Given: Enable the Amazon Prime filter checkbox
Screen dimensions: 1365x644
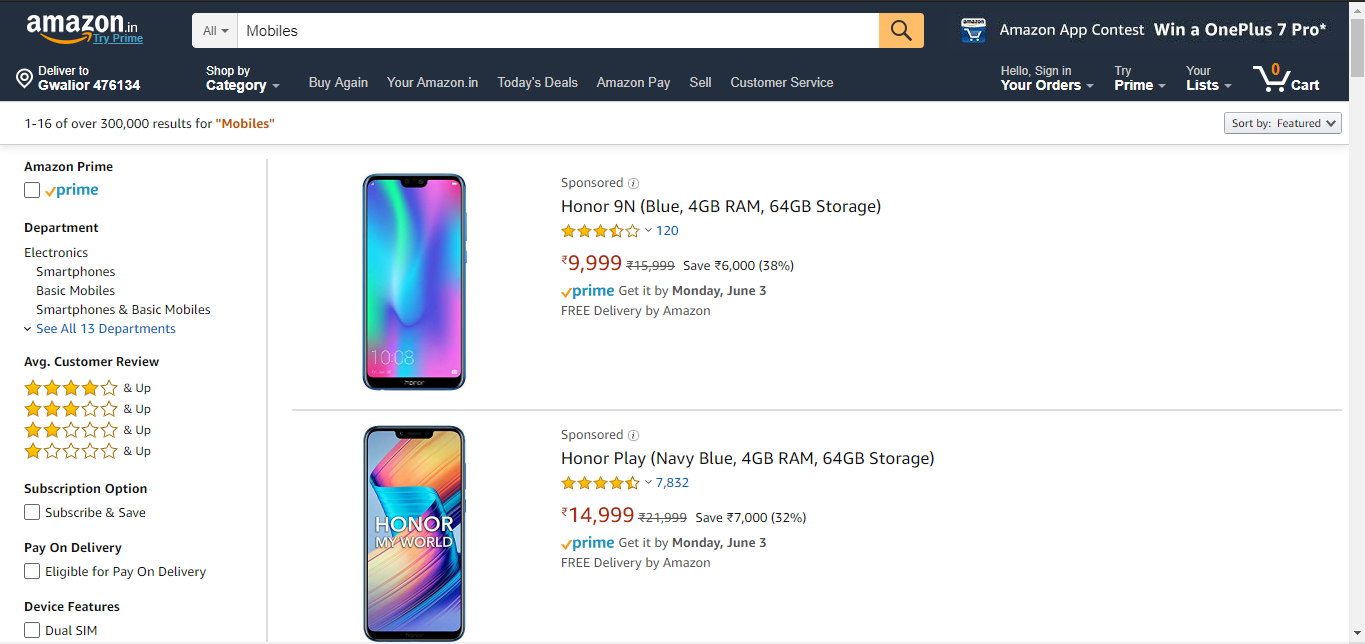Looking at the screenshot, I should pos(33,190).
